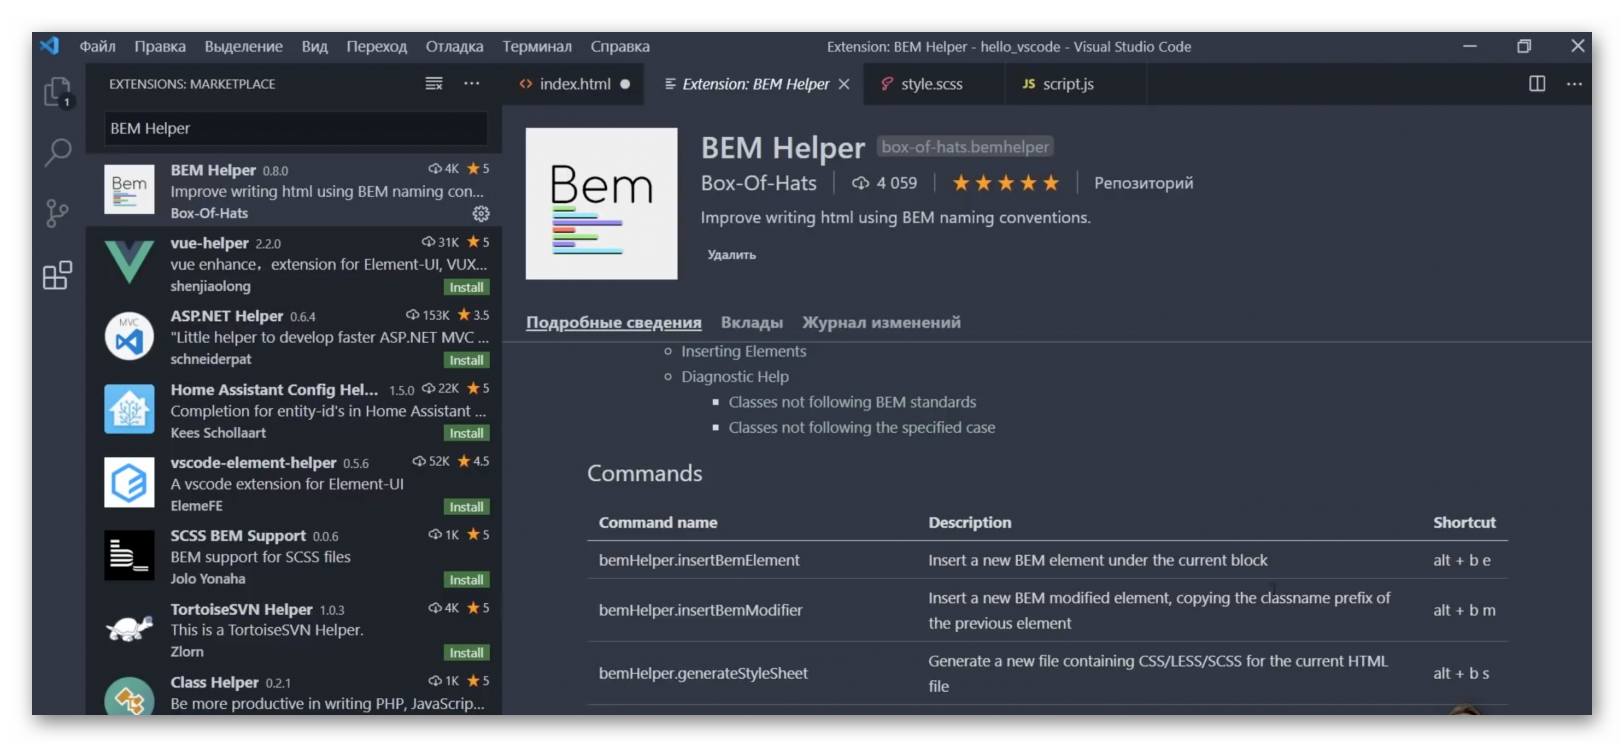Open the Справка menu
Viewport: 1624px width, 750px height.
[620, 46]
